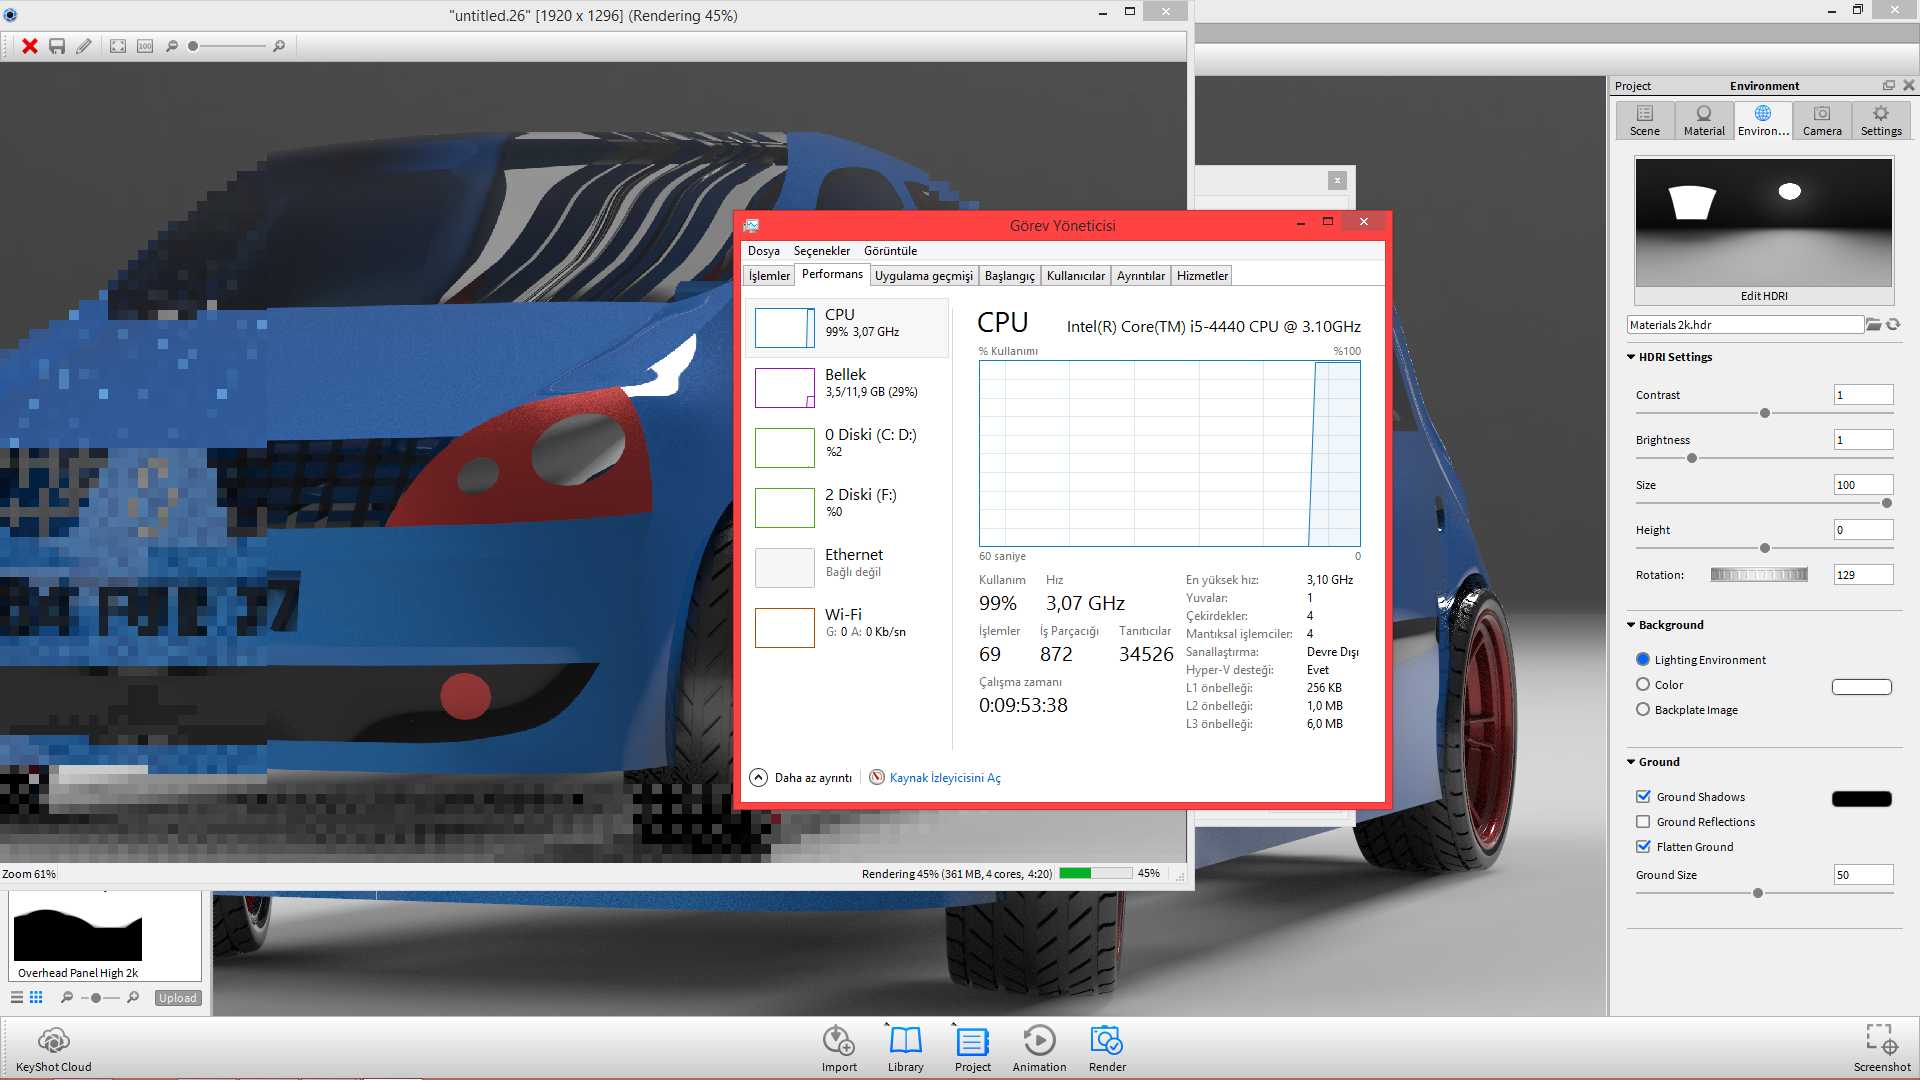
Task: Switch to İşlemler tab
Action: click(x=770, y=276)
